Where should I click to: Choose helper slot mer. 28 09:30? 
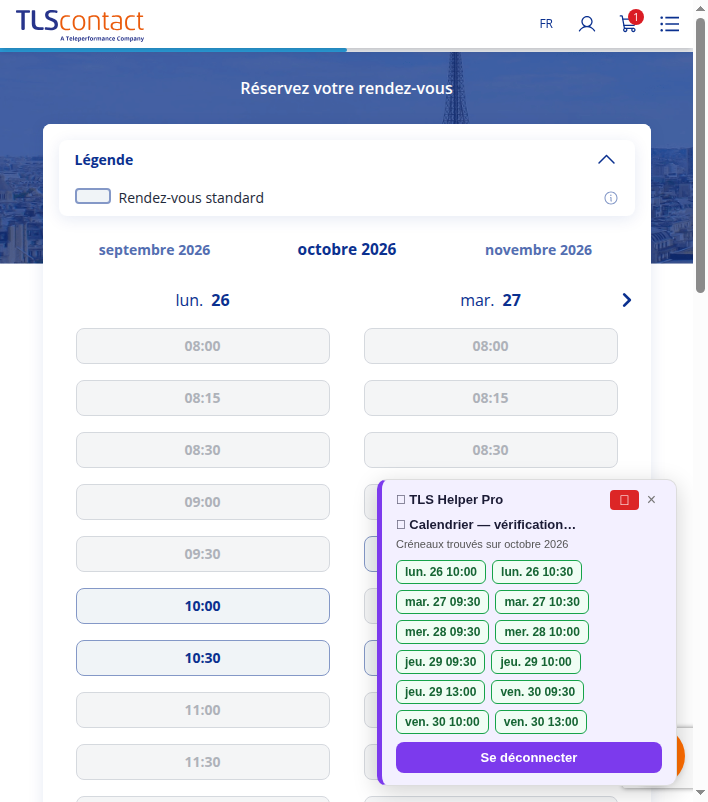click(442, 632)
